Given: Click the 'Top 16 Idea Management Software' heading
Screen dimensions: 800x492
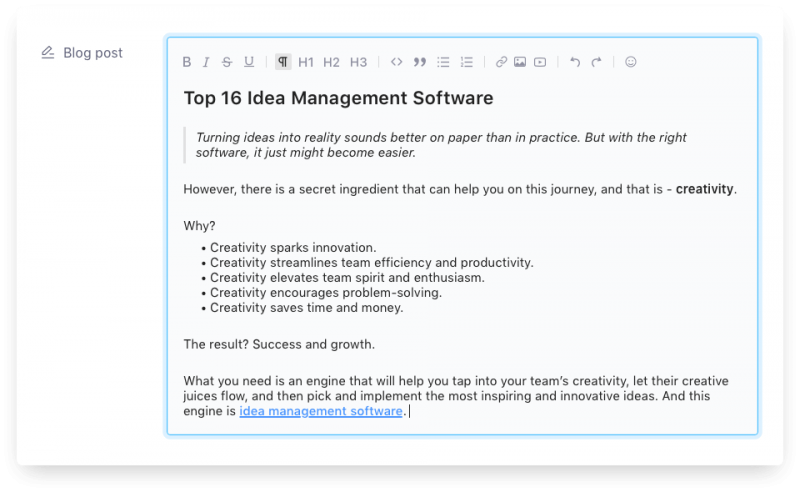Looking at the screenshot, I should [x=338, y=99].
